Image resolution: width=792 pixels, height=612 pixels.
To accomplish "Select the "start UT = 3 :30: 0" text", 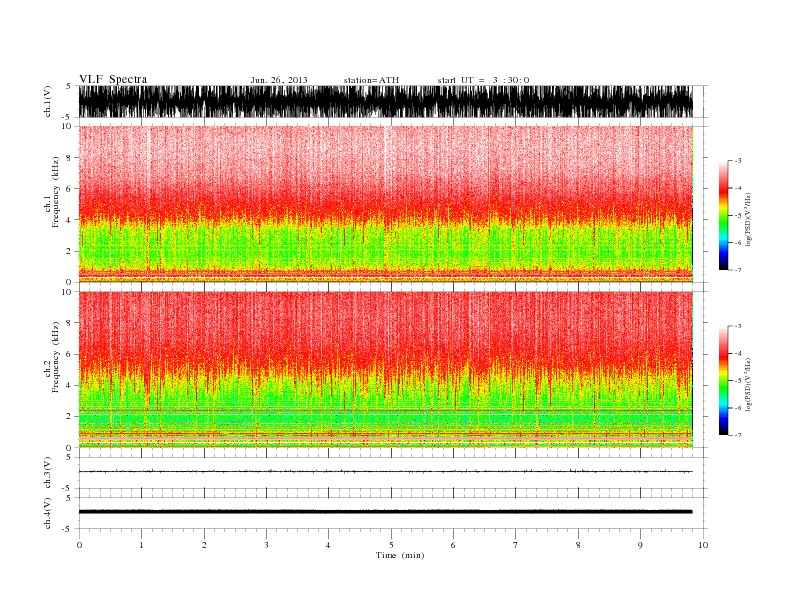I will tap(483, 80).
